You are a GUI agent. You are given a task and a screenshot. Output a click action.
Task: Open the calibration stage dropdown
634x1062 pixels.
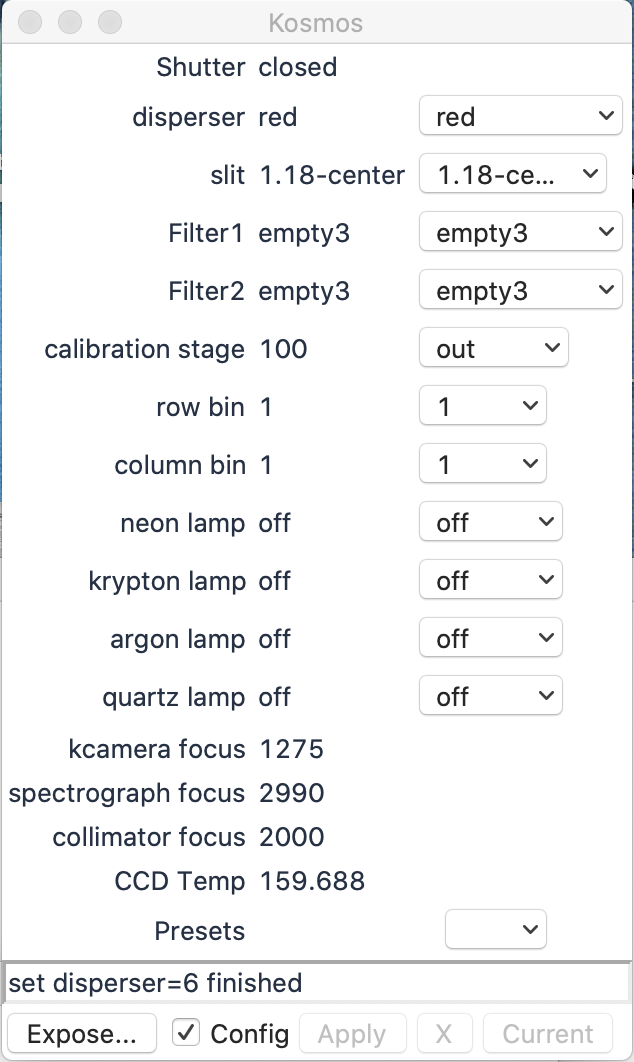pos(493,349)
